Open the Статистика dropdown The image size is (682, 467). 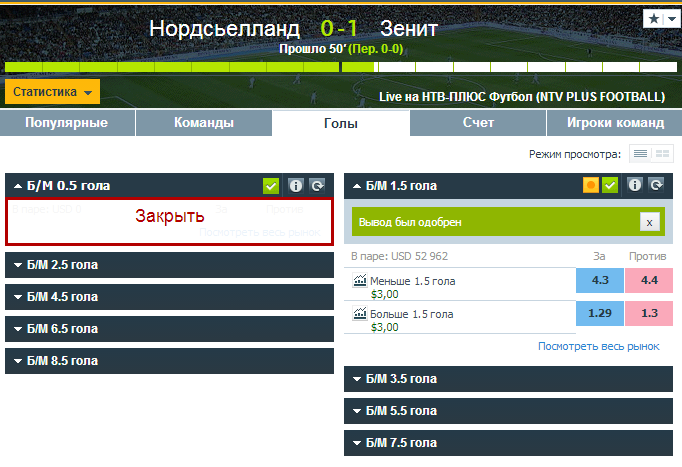(53, 92)
